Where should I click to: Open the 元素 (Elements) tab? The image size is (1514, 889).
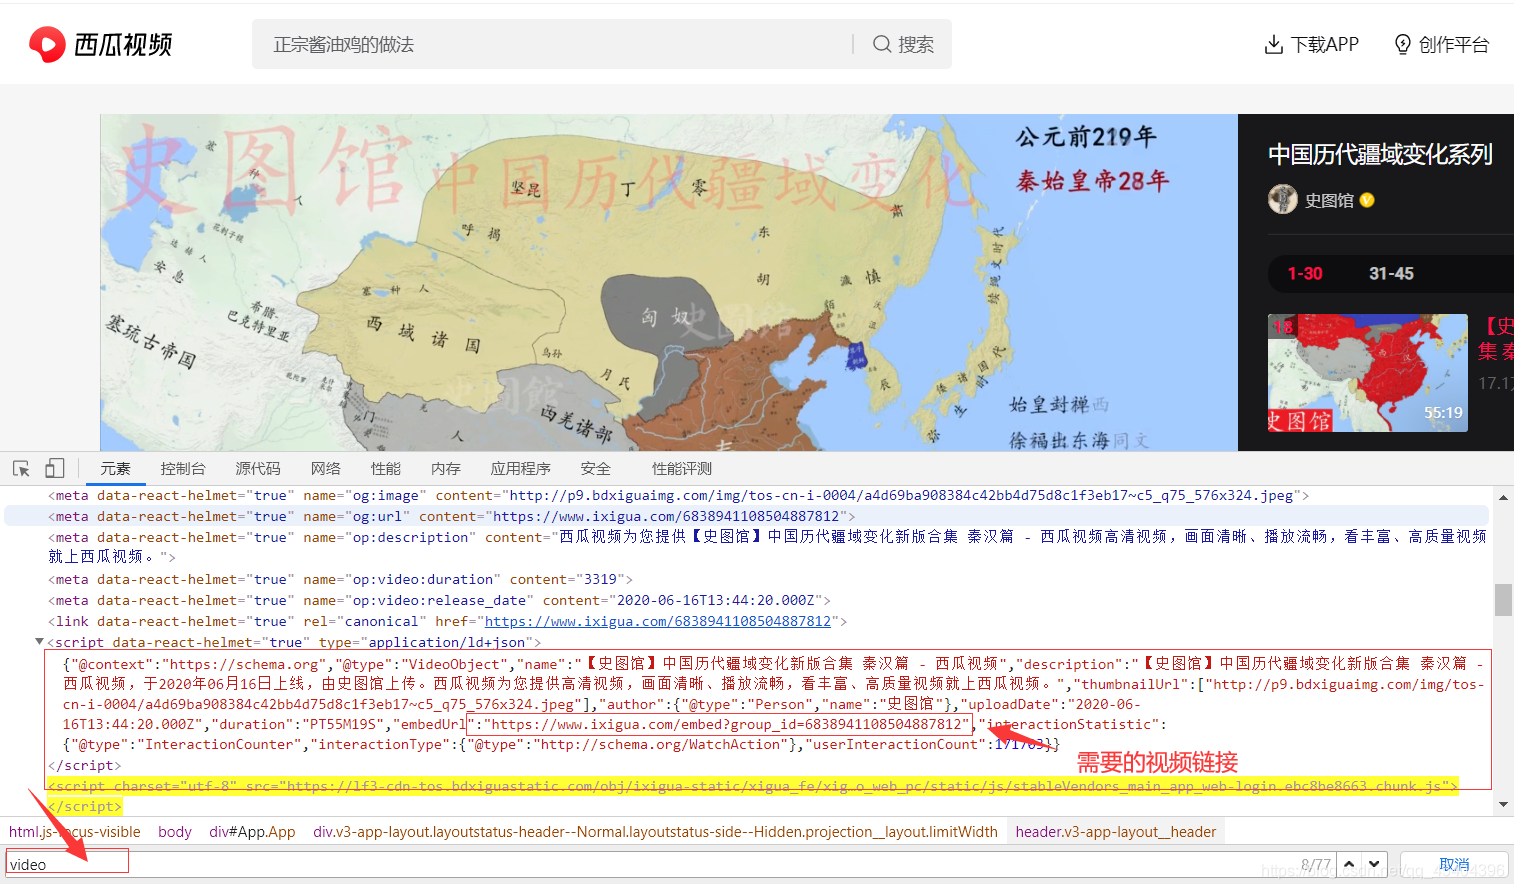(x=115, y=468)
